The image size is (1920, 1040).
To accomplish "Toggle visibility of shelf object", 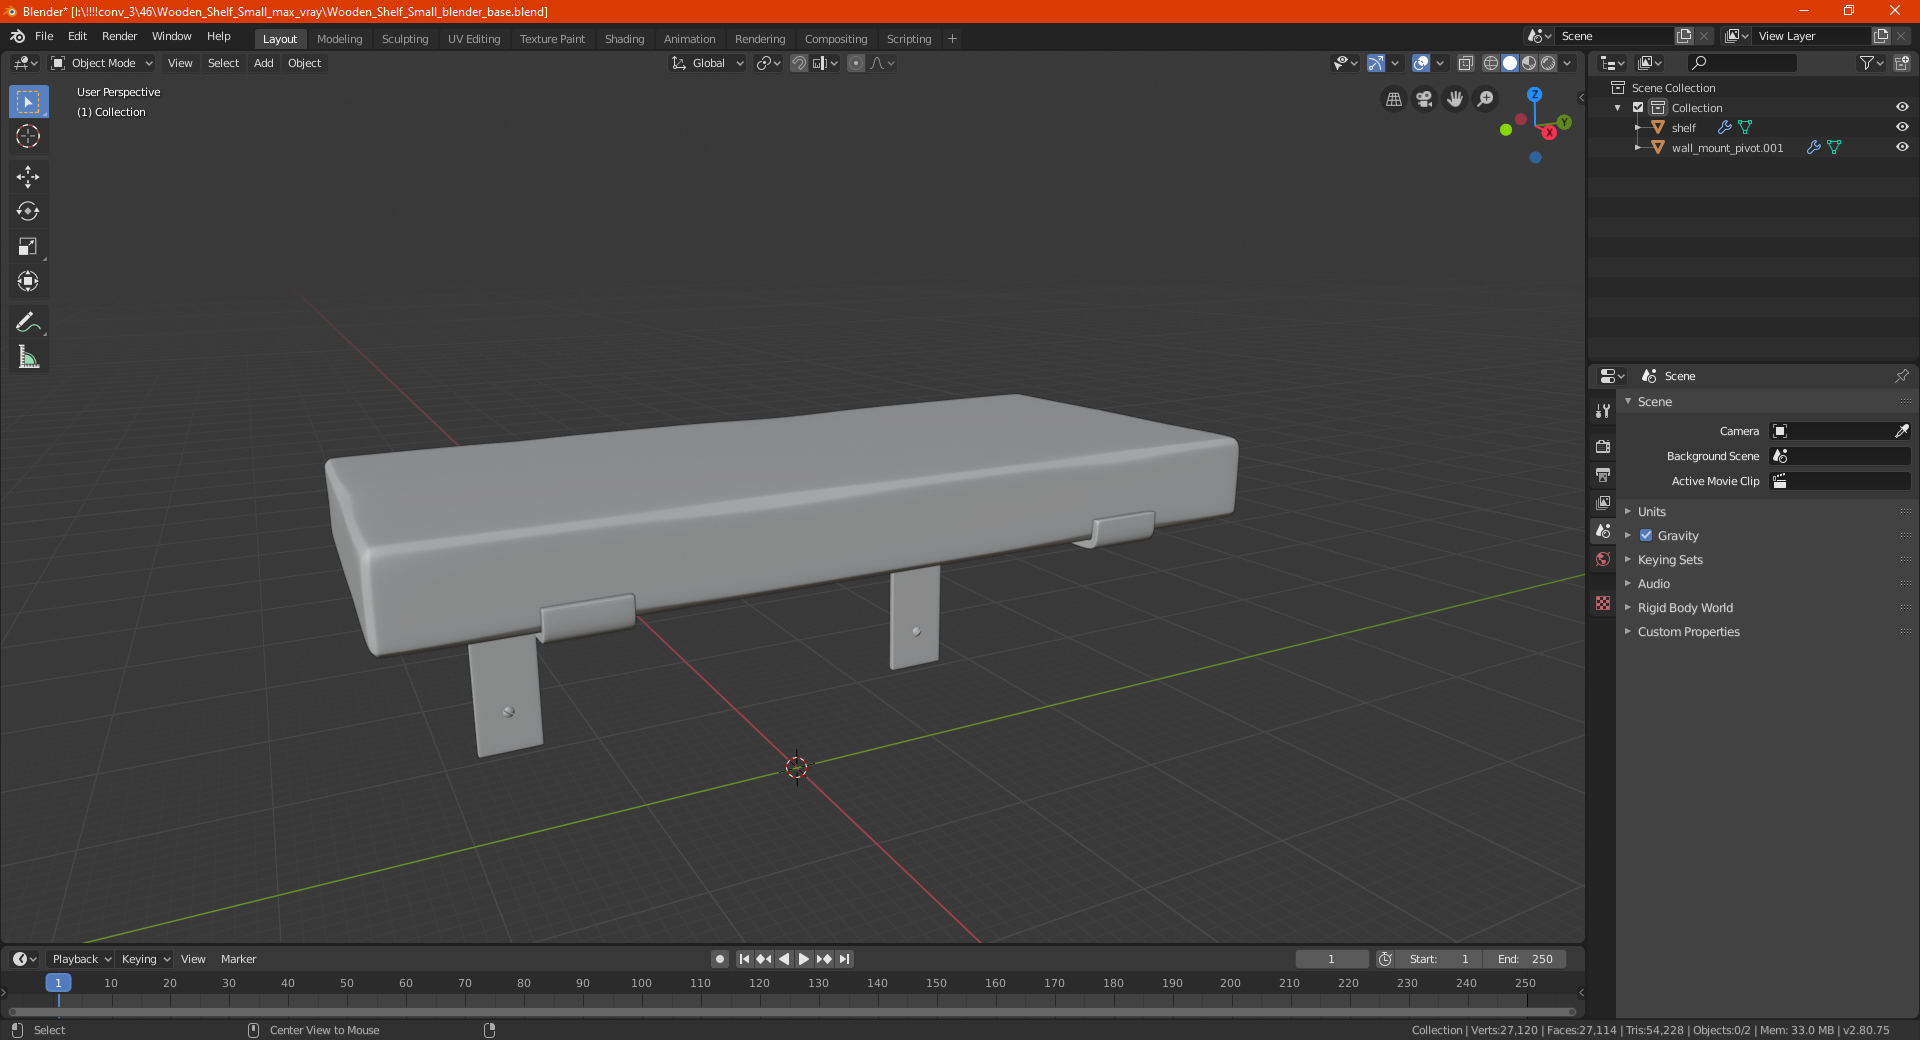I will (1902, 127).
